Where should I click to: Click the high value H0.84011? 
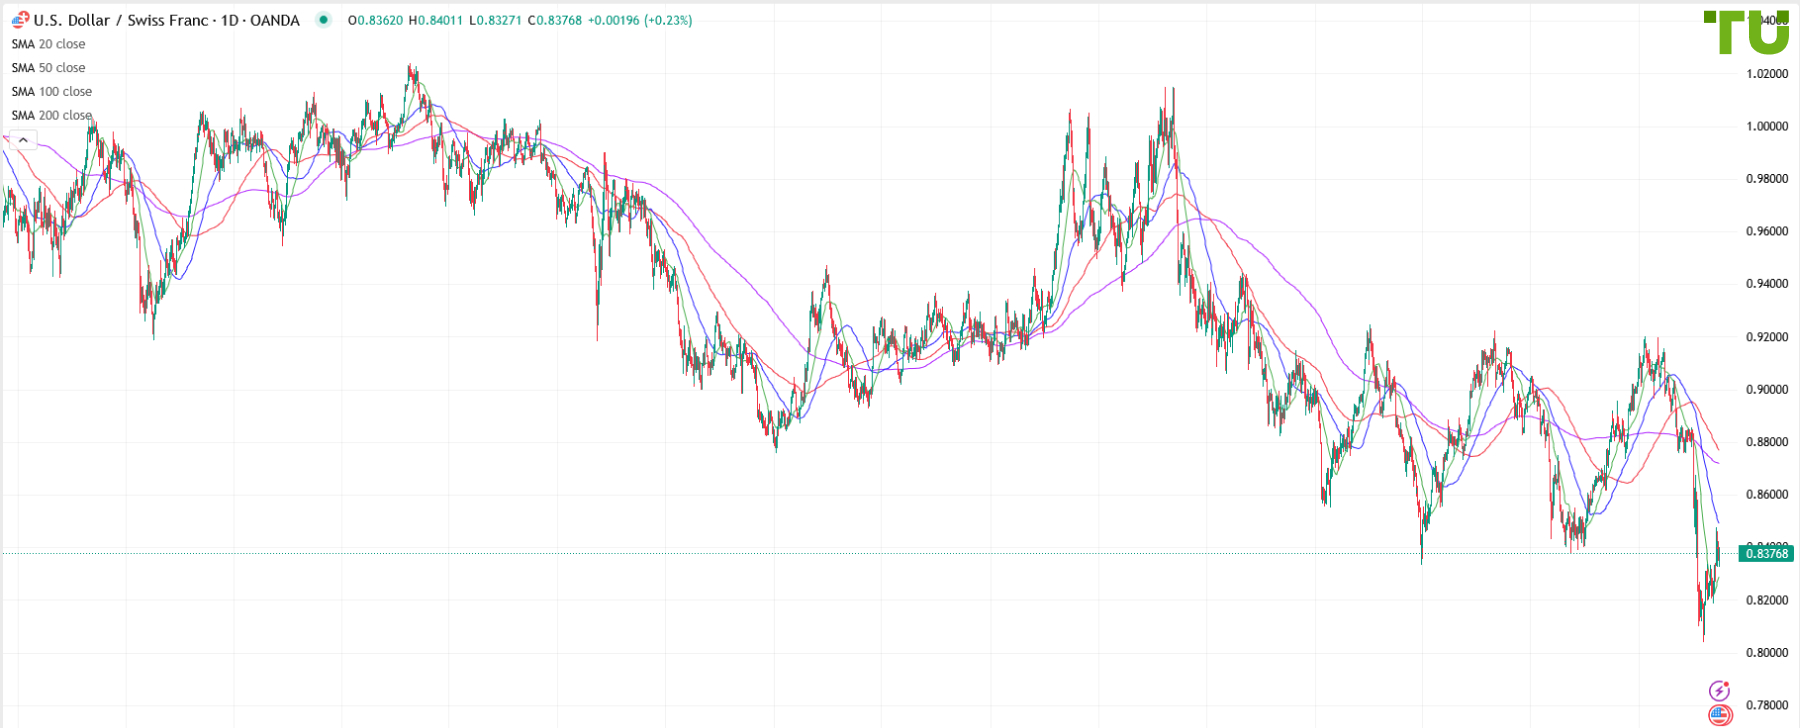coord(436,20)
